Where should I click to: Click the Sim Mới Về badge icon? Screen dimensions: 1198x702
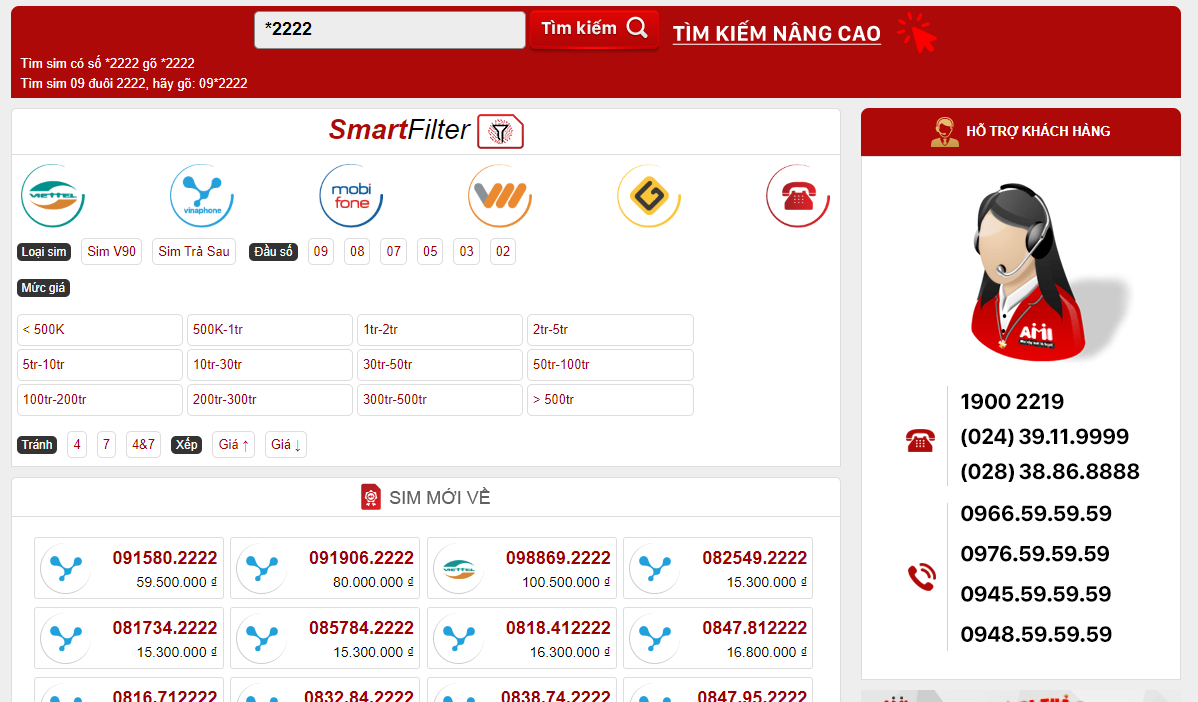coord(371,497)
